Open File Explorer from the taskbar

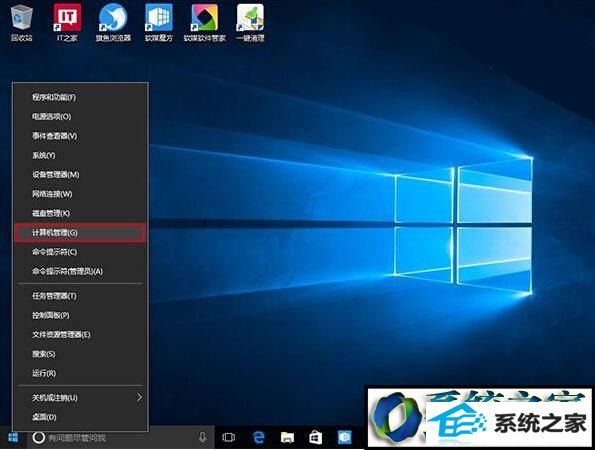[287, 437]
